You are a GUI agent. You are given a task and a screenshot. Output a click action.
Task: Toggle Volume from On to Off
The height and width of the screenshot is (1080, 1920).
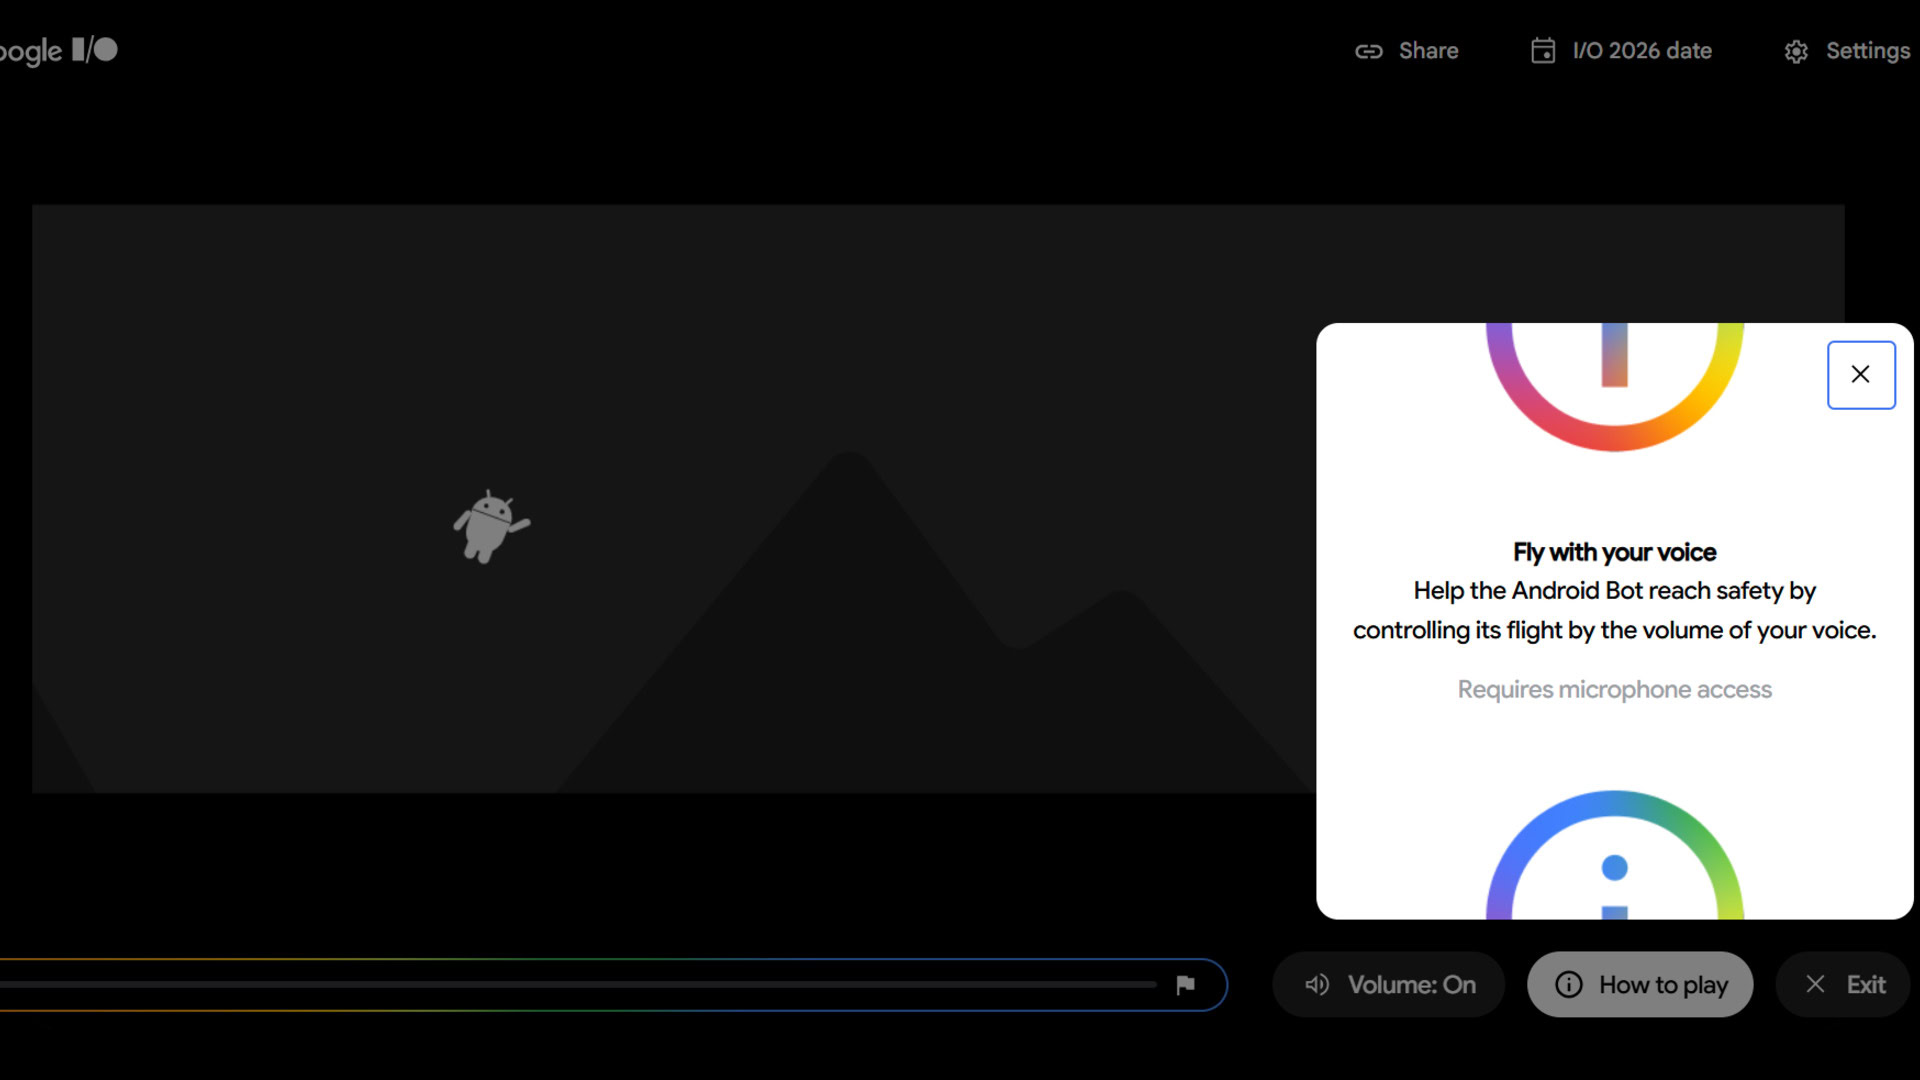pyautogui.click(x=1388, y=984)
